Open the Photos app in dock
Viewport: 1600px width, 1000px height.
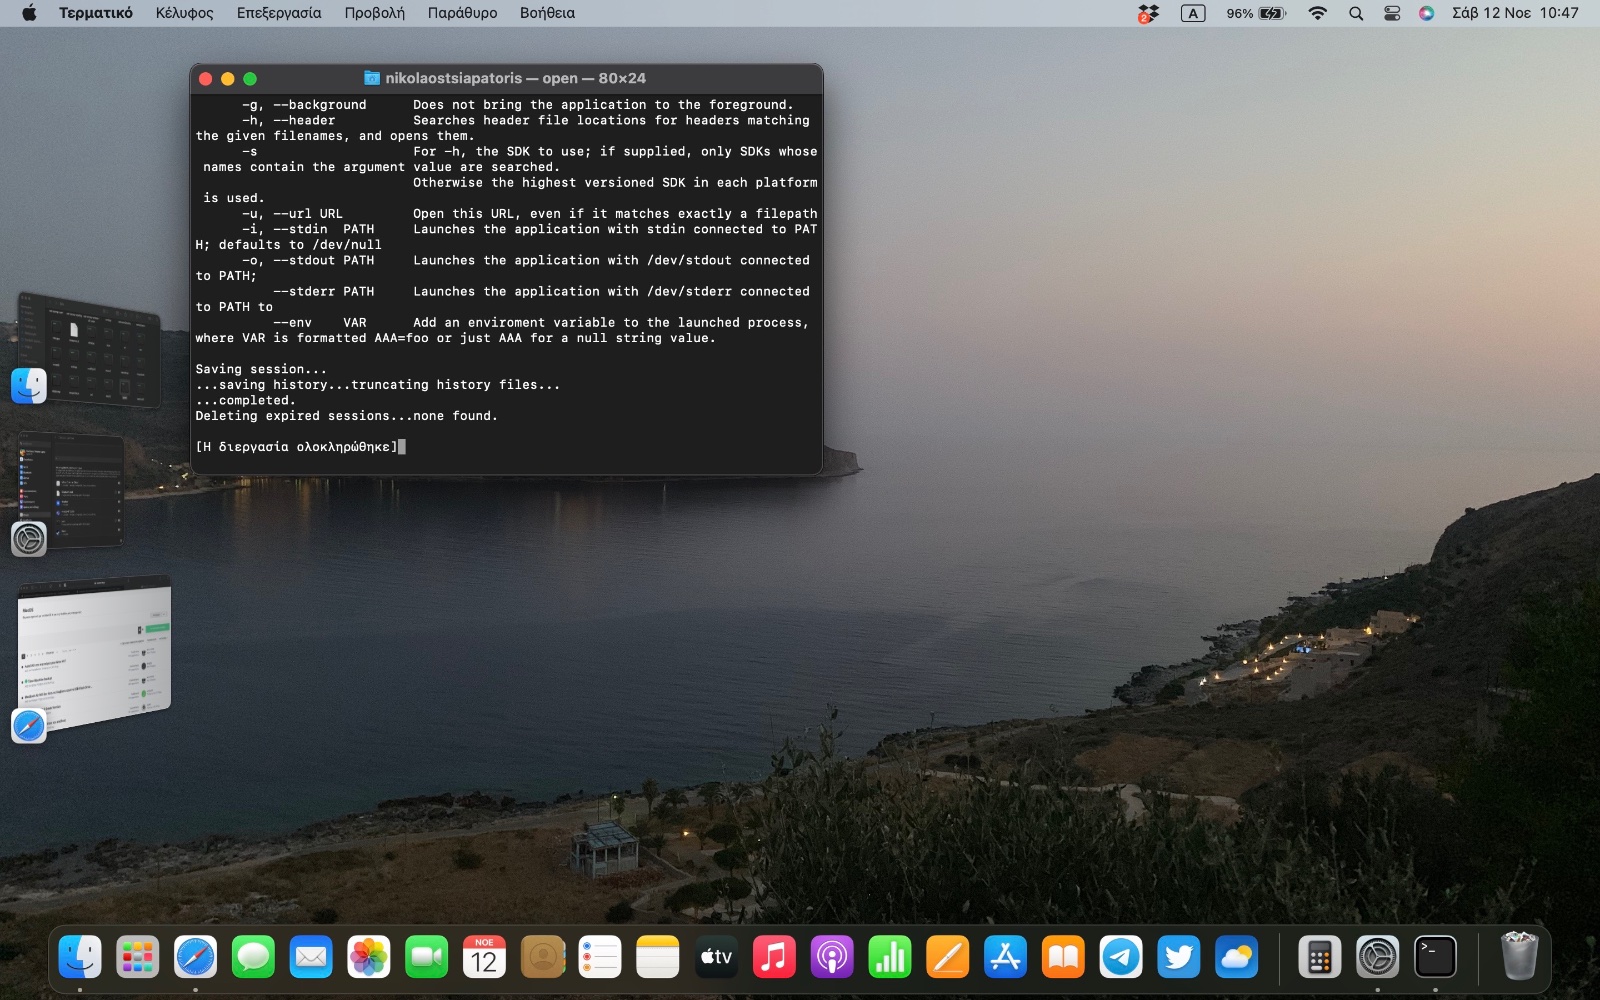pos(369,958)
